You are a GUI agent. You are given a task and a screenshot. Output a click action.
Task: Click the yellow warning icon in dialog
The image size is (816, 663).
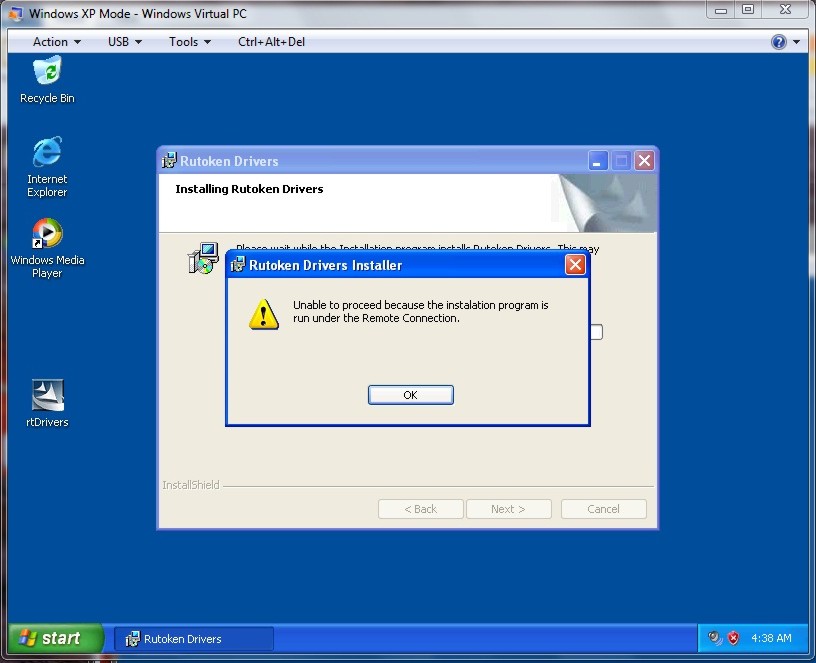(x=264, y=314)
